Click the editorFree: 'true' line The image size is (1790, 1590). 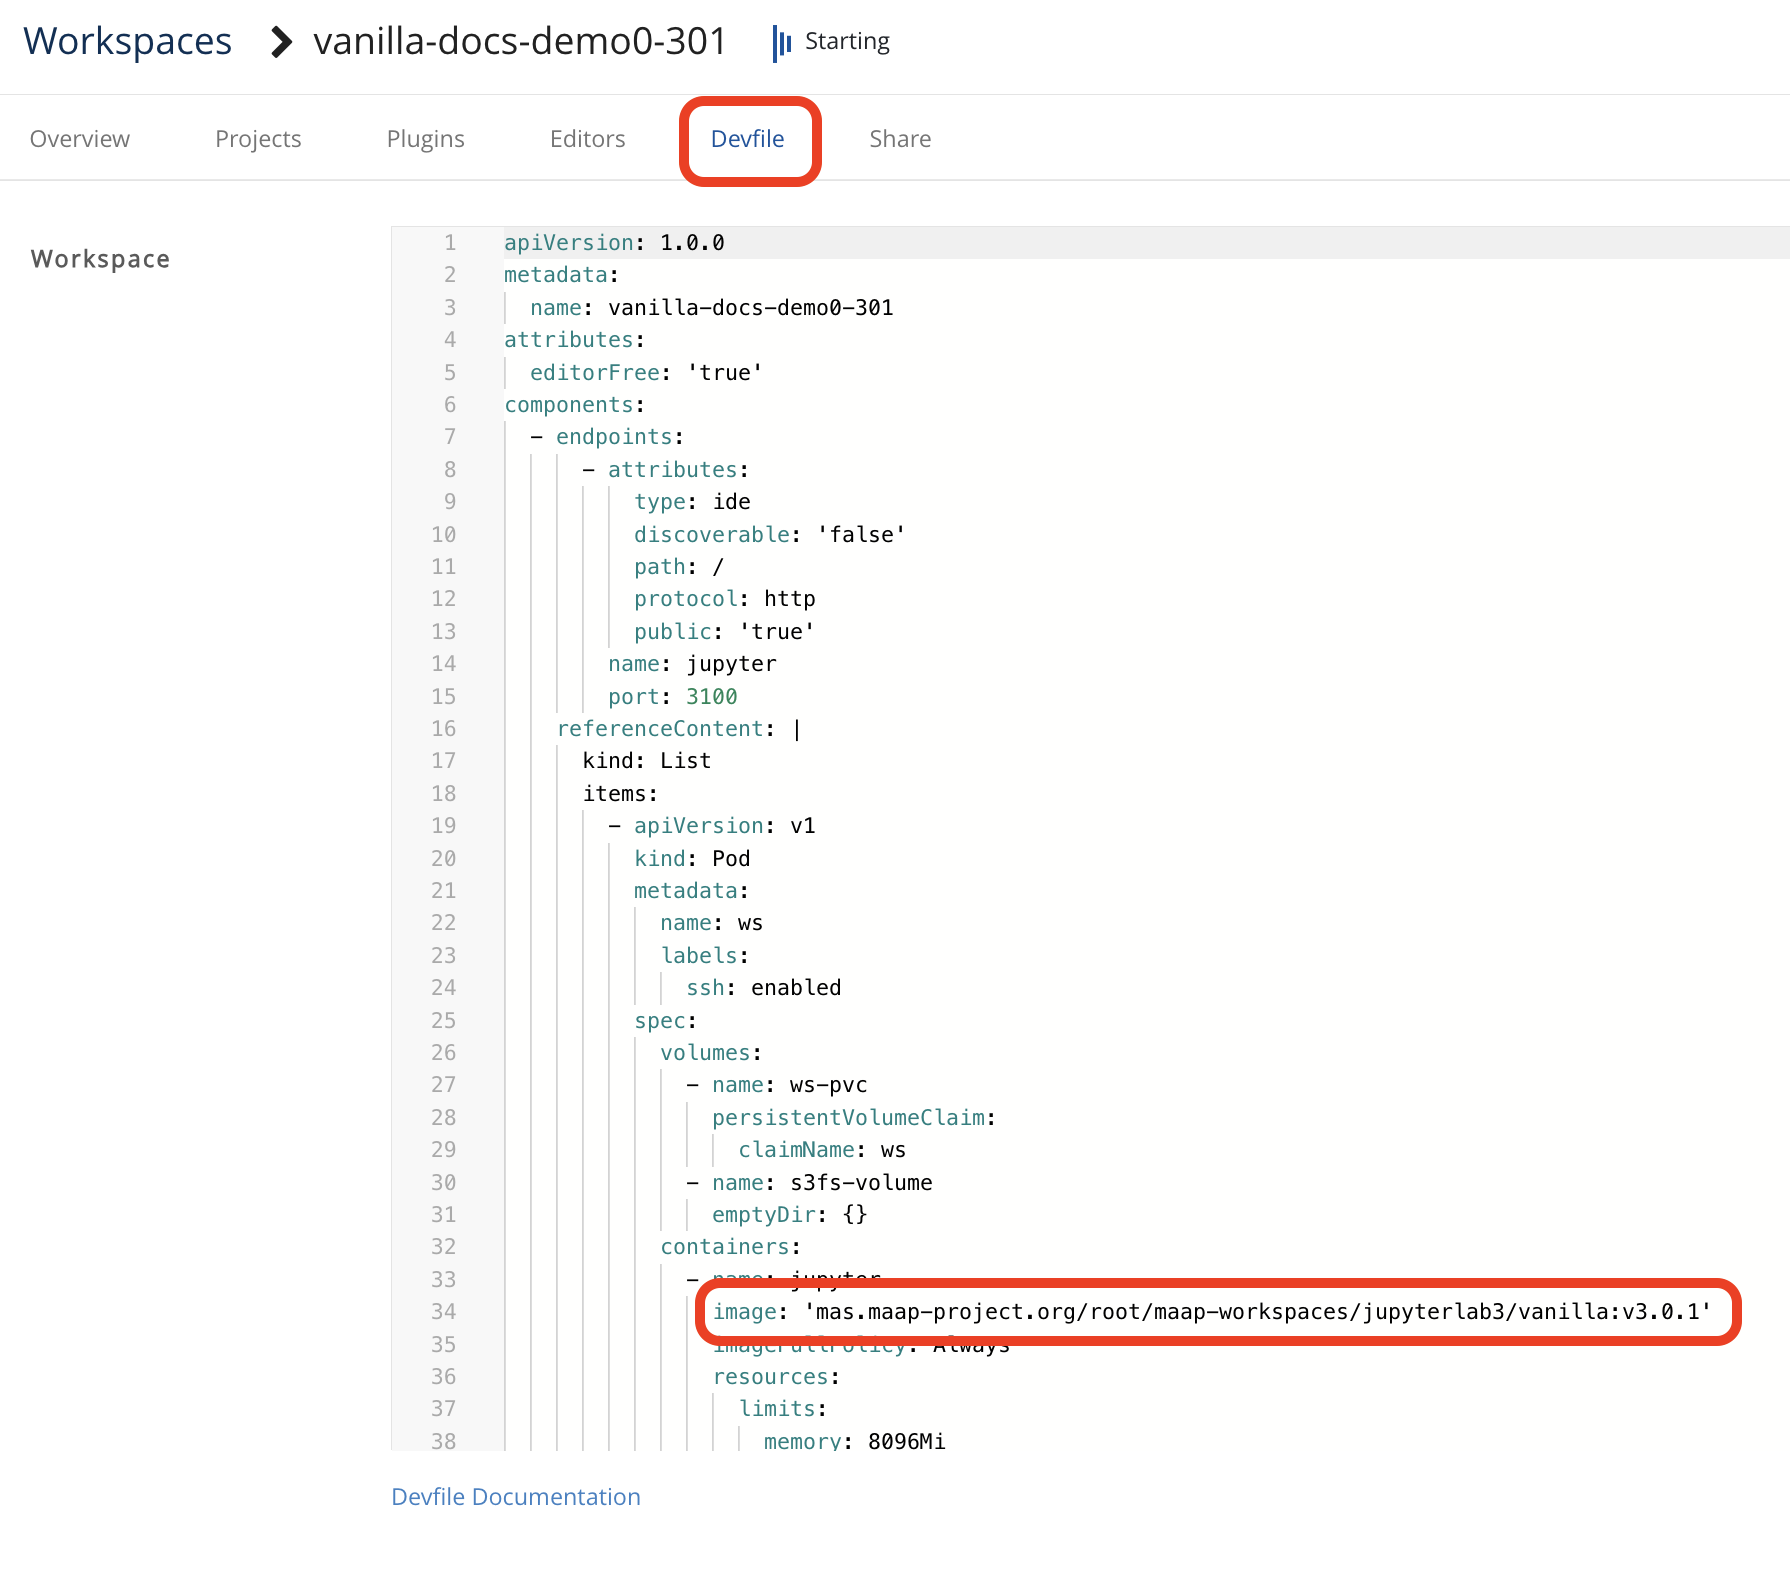pyautogui.click(x=646, y=373)
